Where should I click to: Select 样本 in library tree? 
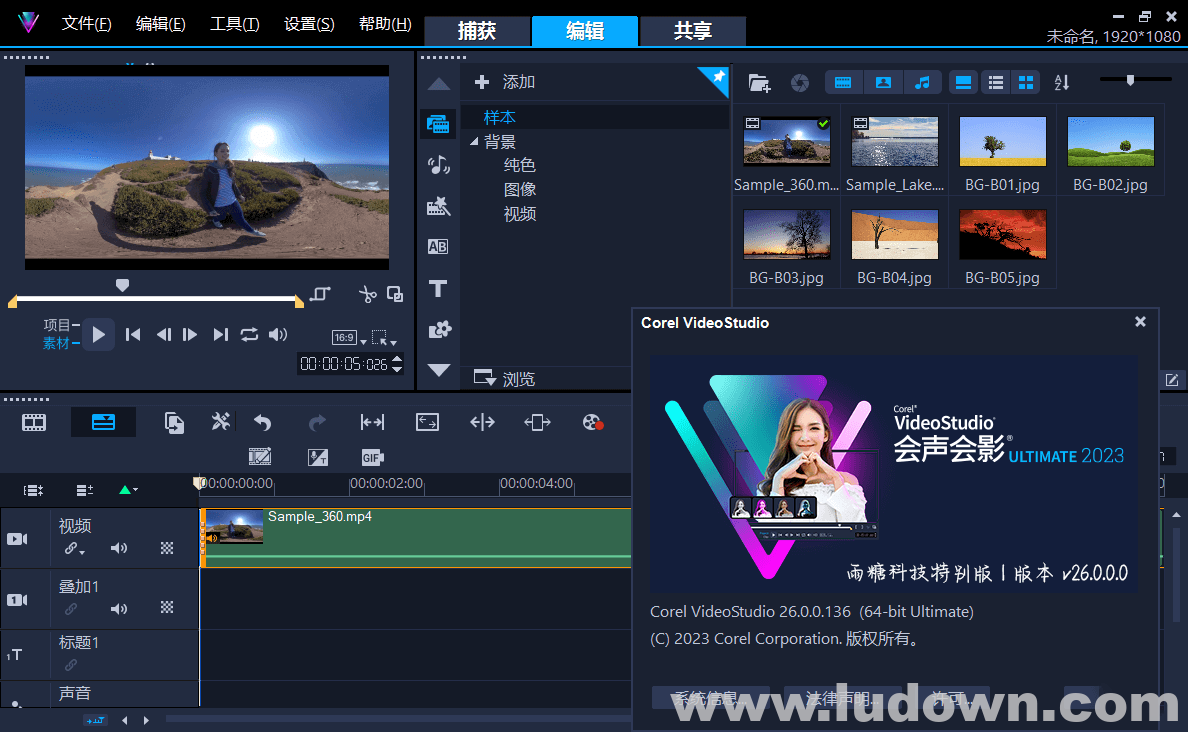pos(499,117)
